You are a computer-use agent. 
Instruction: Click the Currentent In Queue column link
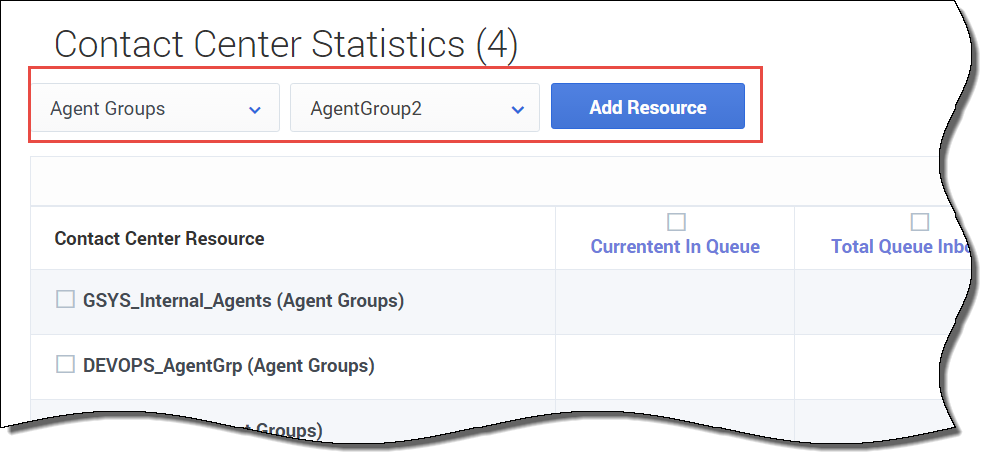[x=675, y=246]
